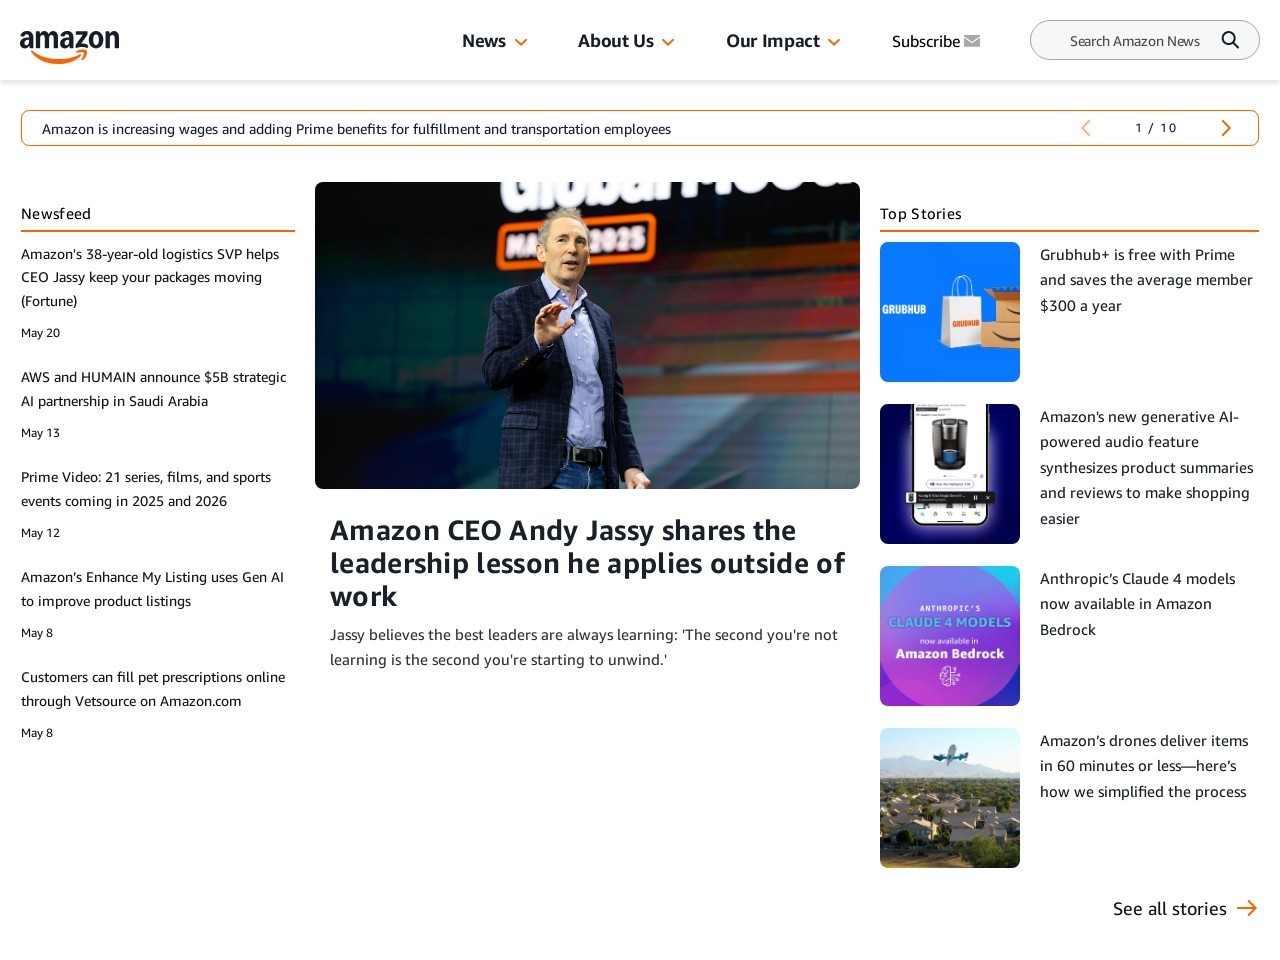Click the drone delivery thumbnail
1280x960 pixels.
point(950,798)
